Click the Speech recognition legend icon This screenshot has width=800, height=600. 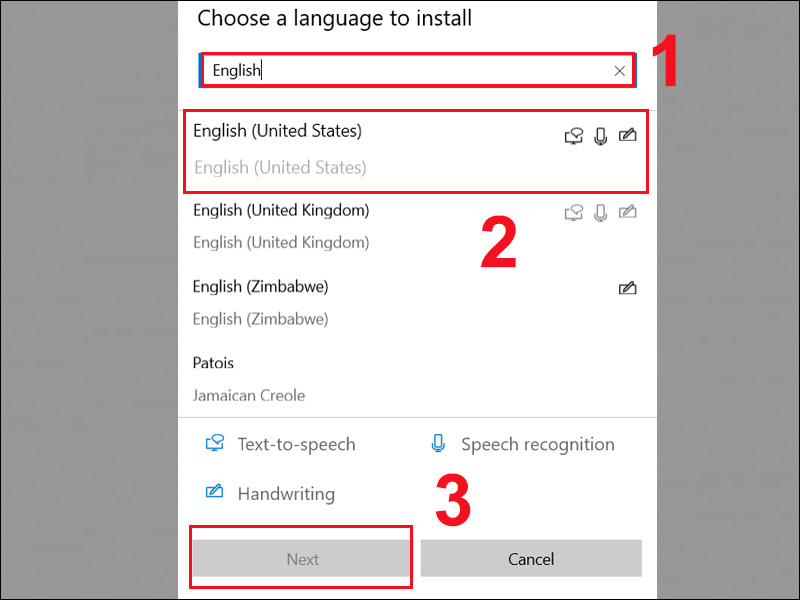click(438, 443)
